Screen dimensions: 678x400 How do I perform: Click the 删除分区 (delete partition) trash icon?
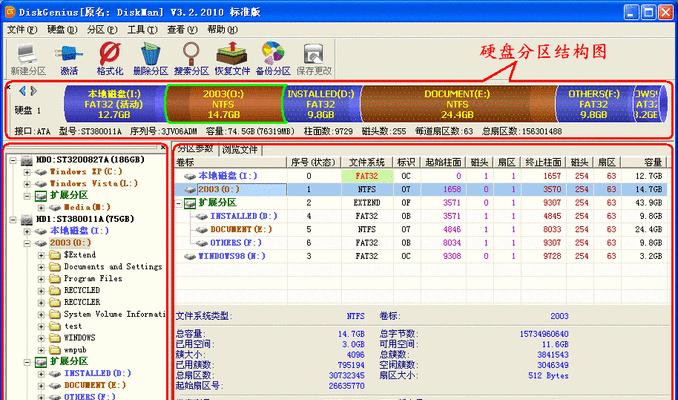click(x=150, y=59)
